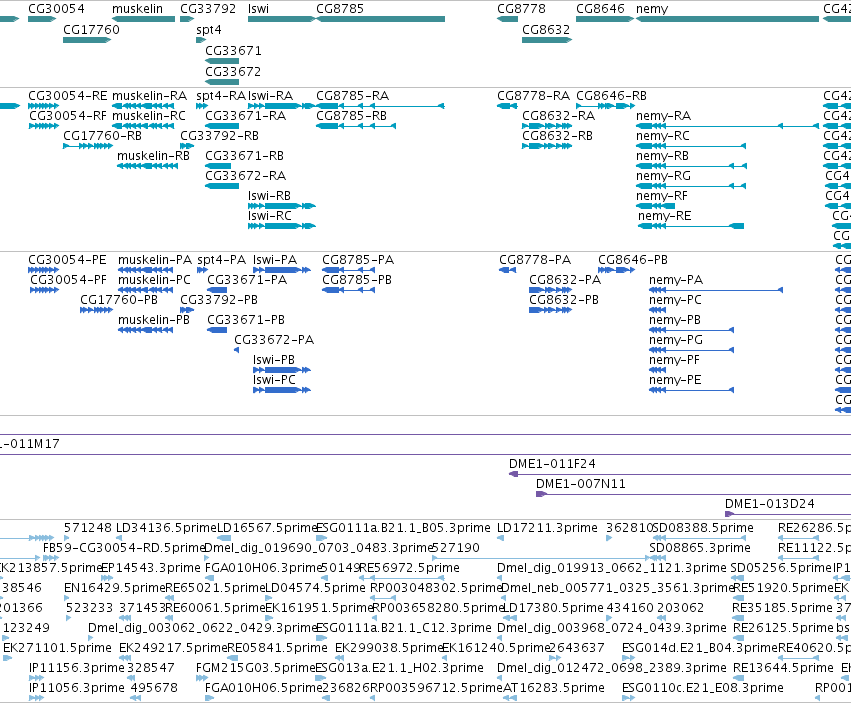This screenshot has width=851, height=703.
Task: Click the CG8778 gene label
Action: point(521,9)
